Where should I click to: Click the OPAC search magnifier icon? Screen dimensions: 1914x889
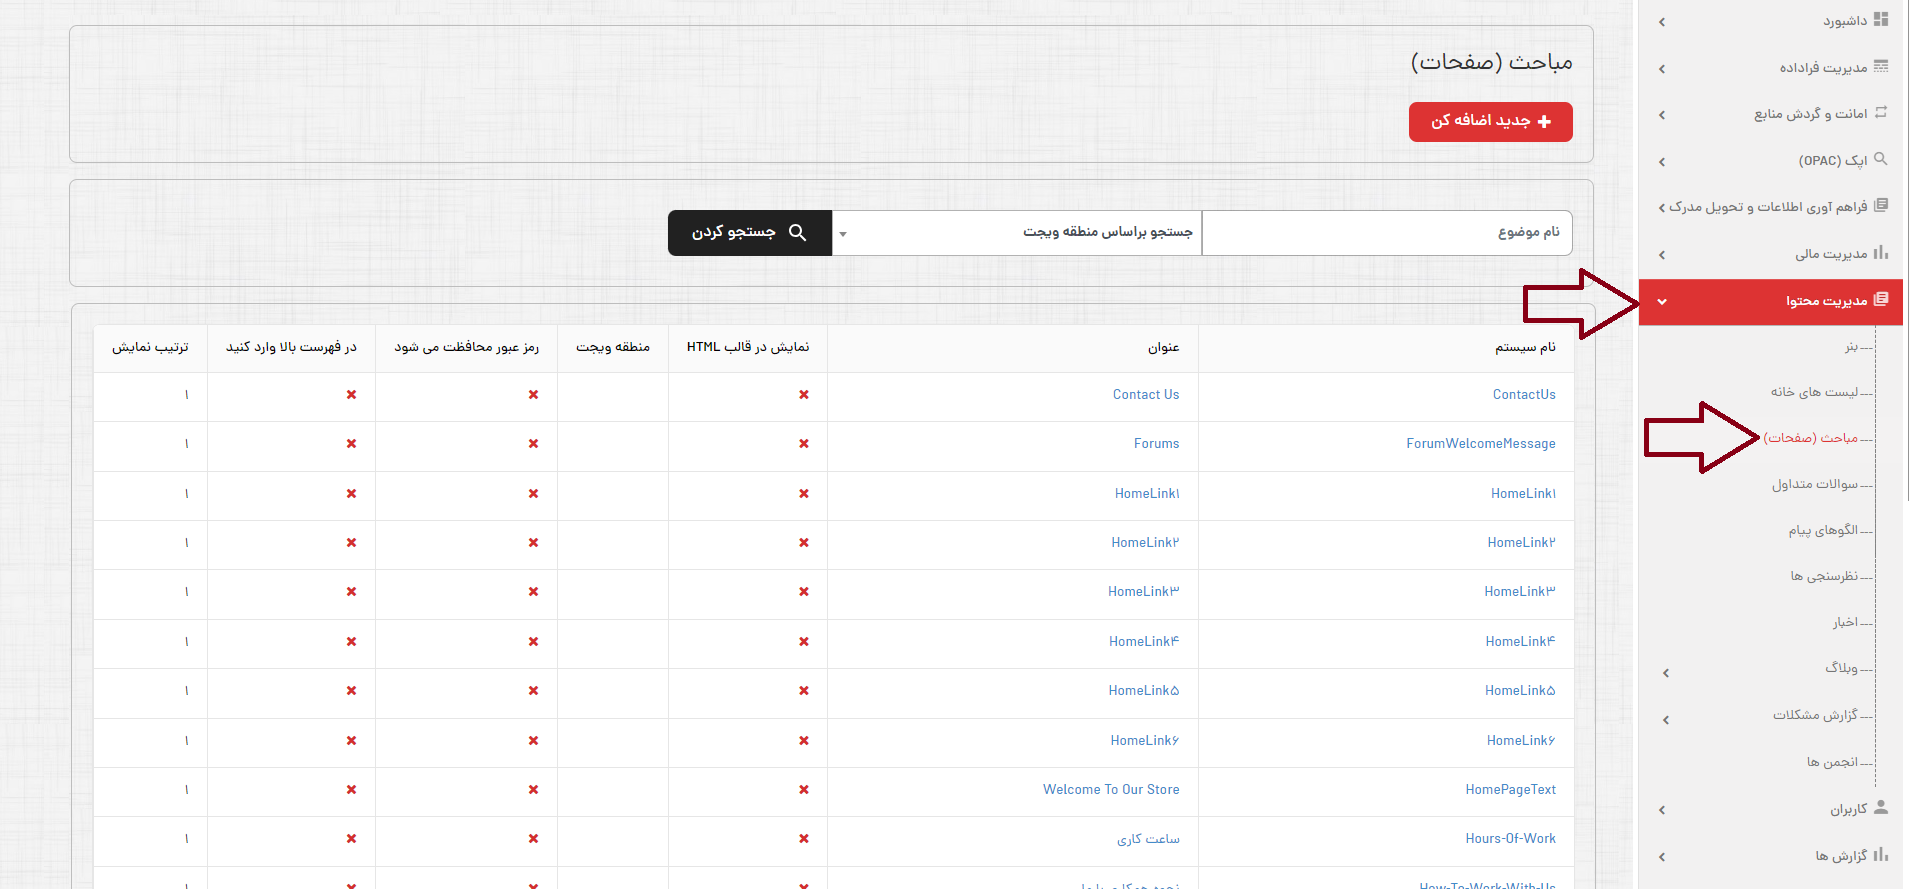pyautogui.click(x=1881, y=159)
